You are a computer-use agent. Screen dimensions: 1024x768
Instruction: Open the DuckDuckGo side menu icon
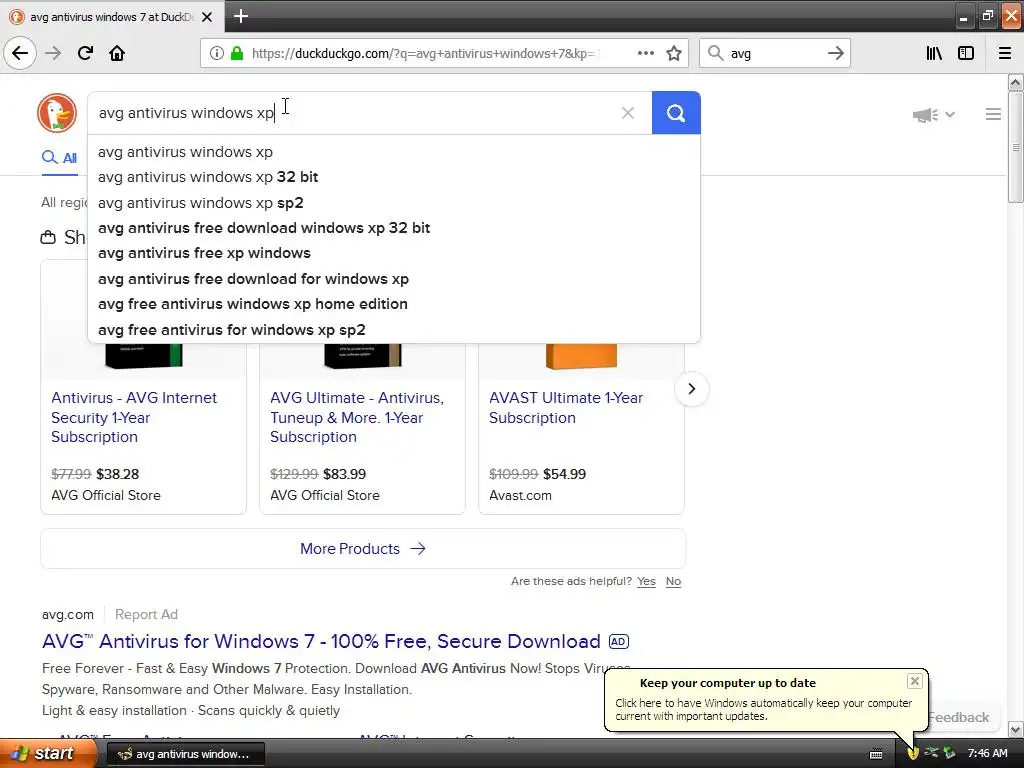993,114
